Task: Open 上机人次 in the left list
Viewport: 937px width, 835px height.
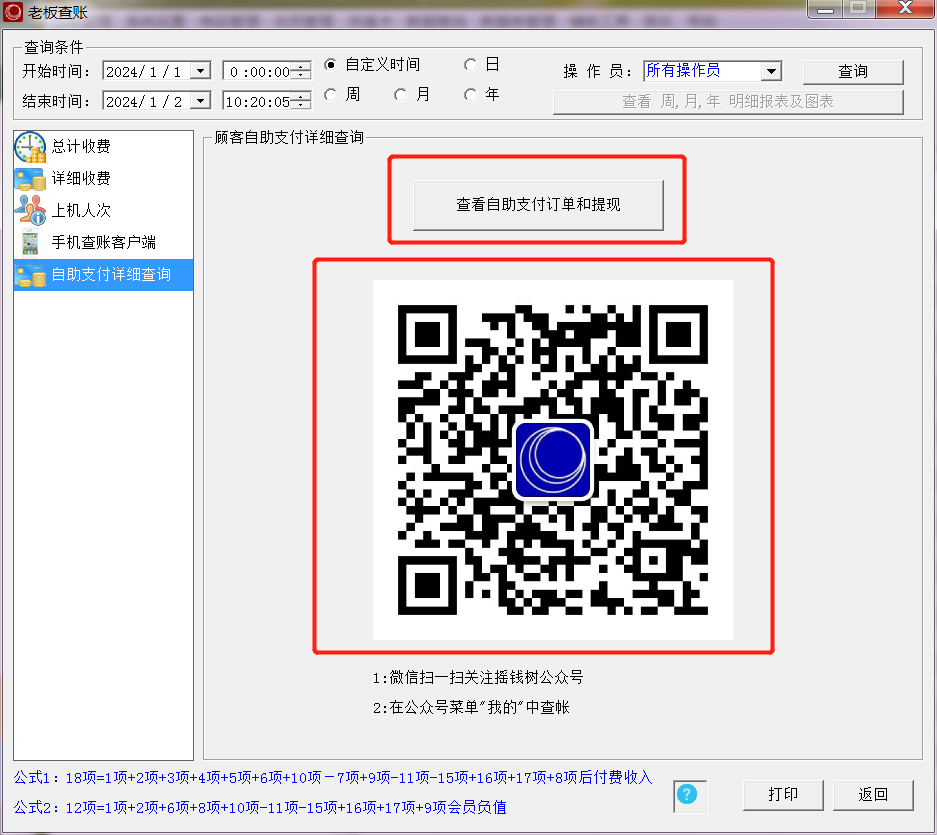Action: click(103, 210)
